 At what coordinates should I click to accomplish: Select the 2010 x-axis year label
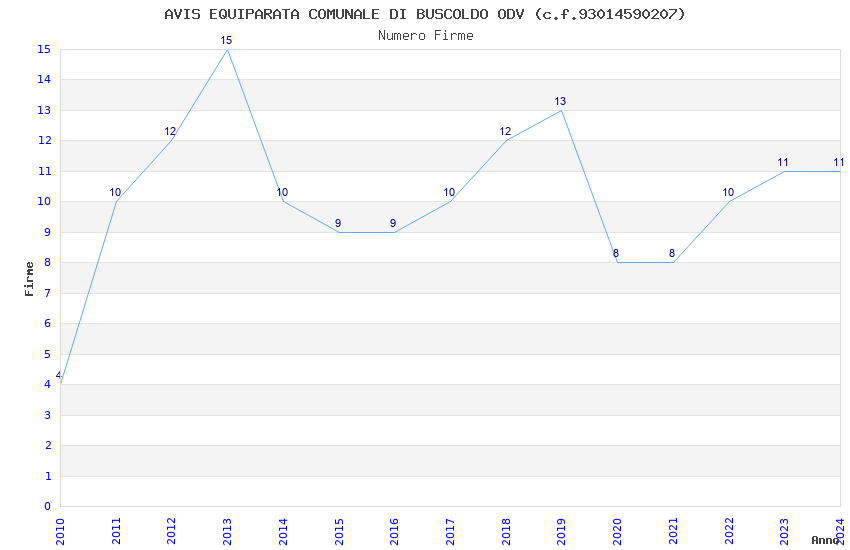(x=60, y=531)
